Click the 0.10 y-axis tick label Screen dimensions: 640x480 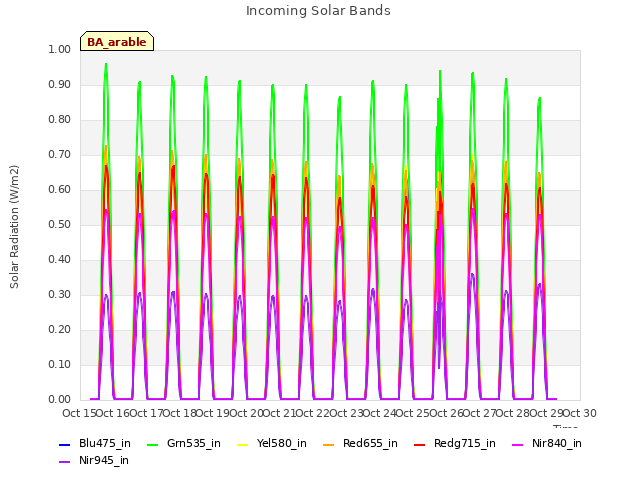coord(60,364)
